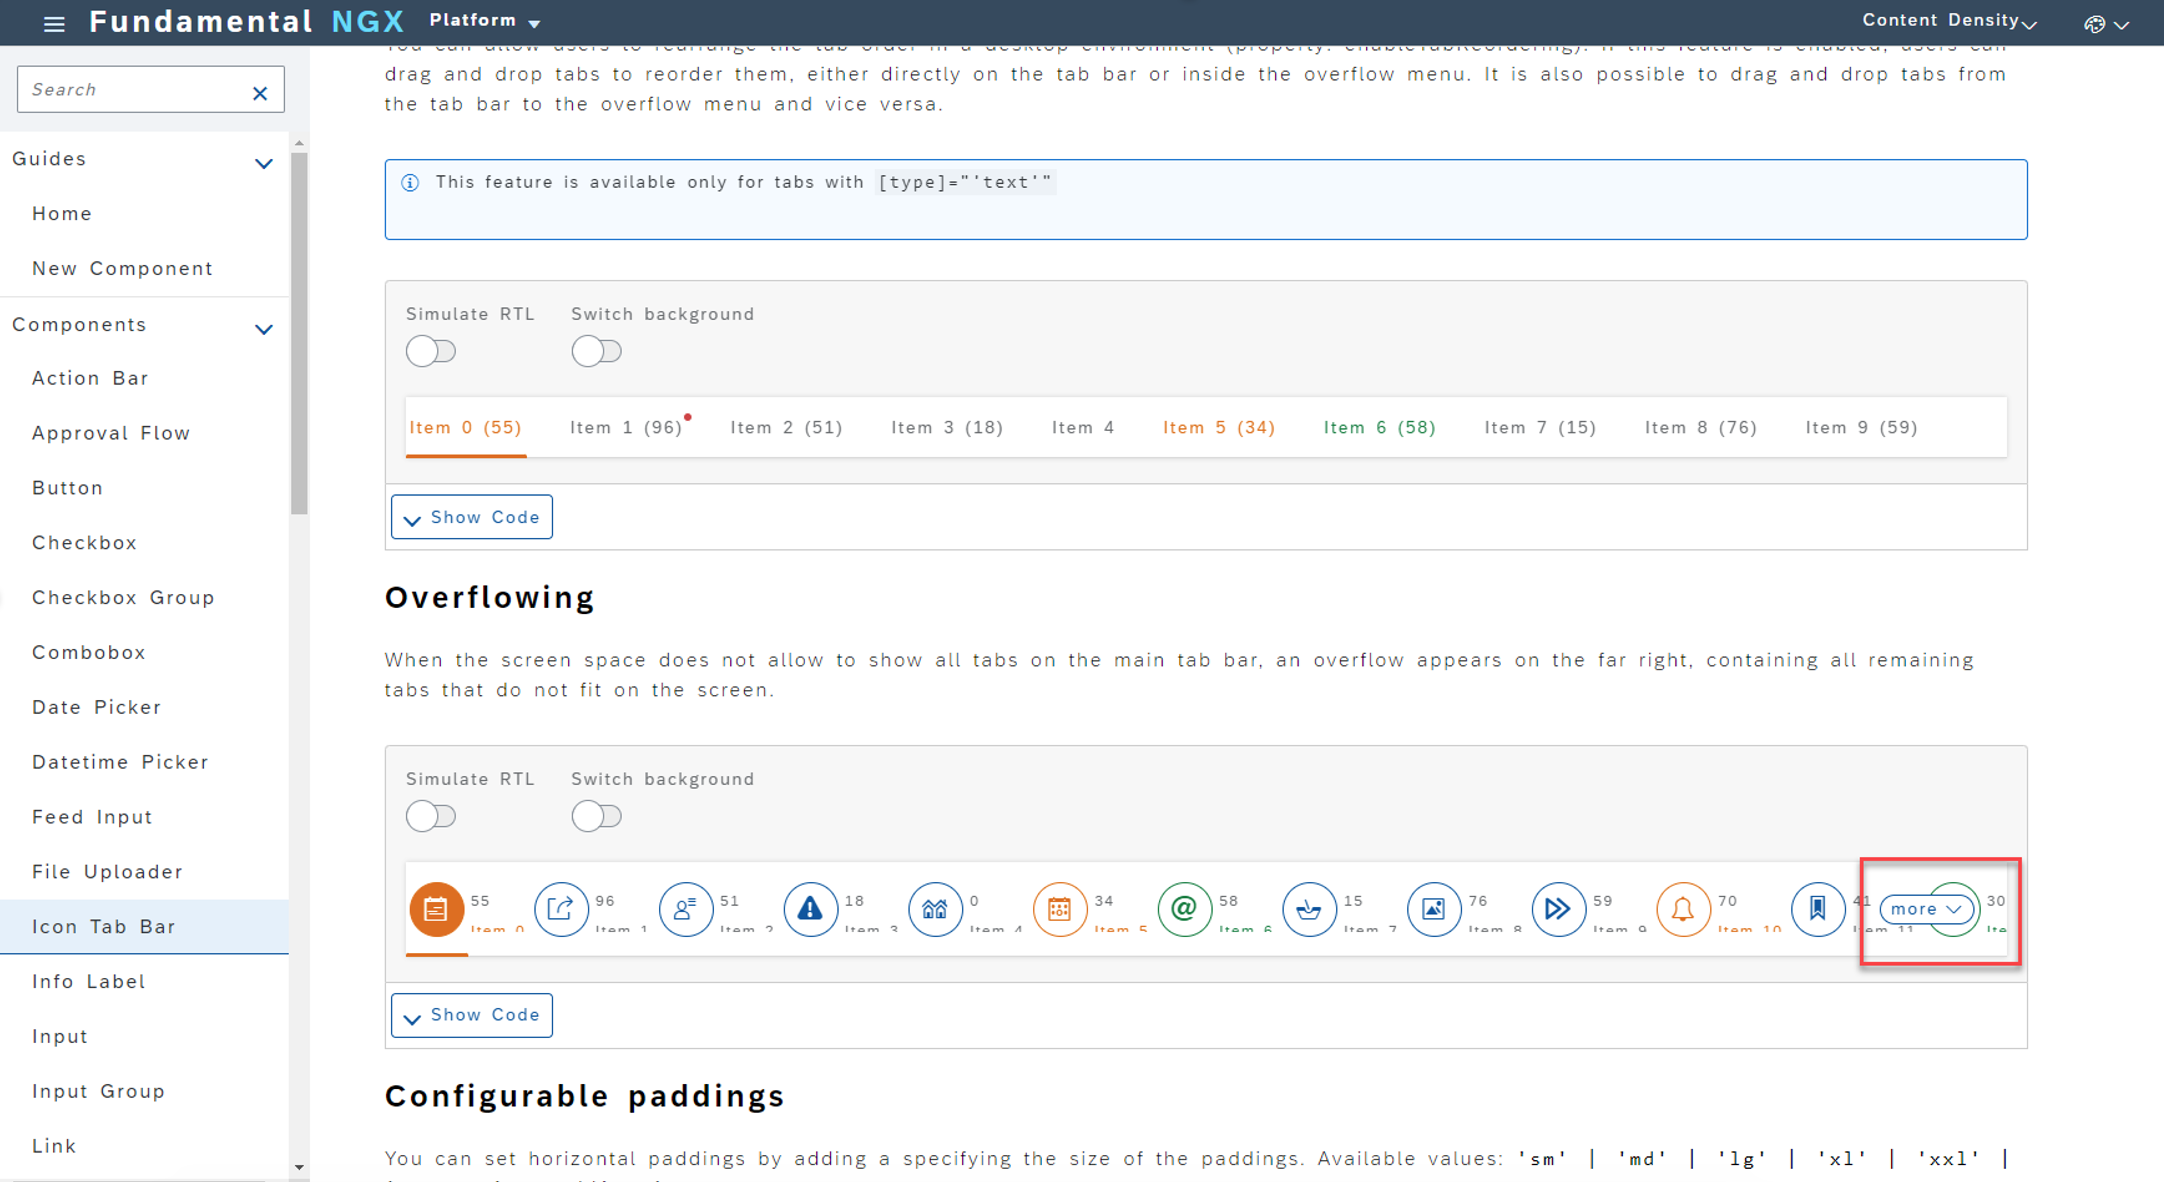Open the home icon tab Item 4
The image size is (2164, 1182).
click(x=935, y=910)
